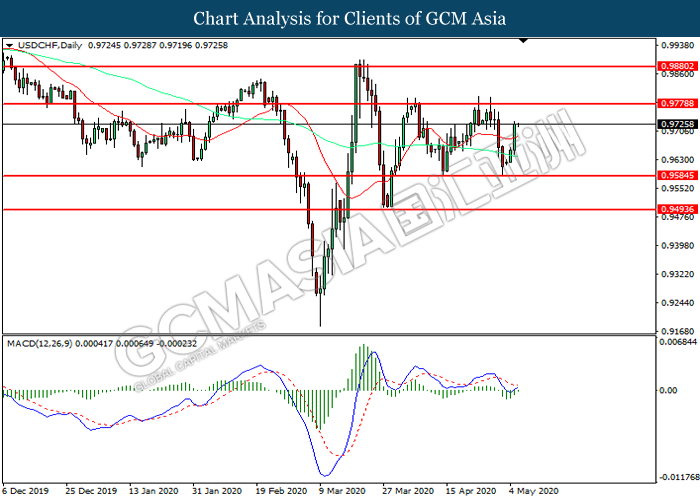
Task: Select the 0.99380 price axis label
Action: [x=678, y=45]
